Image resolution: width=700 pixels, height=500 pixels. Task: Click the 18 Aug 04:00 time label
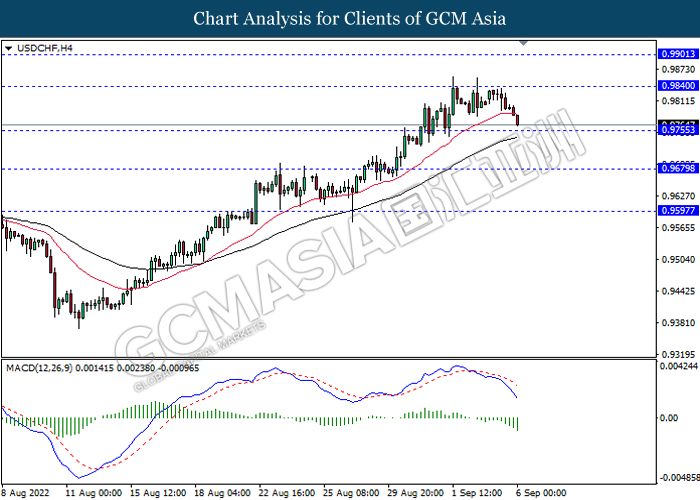click(x=222, y=493)
